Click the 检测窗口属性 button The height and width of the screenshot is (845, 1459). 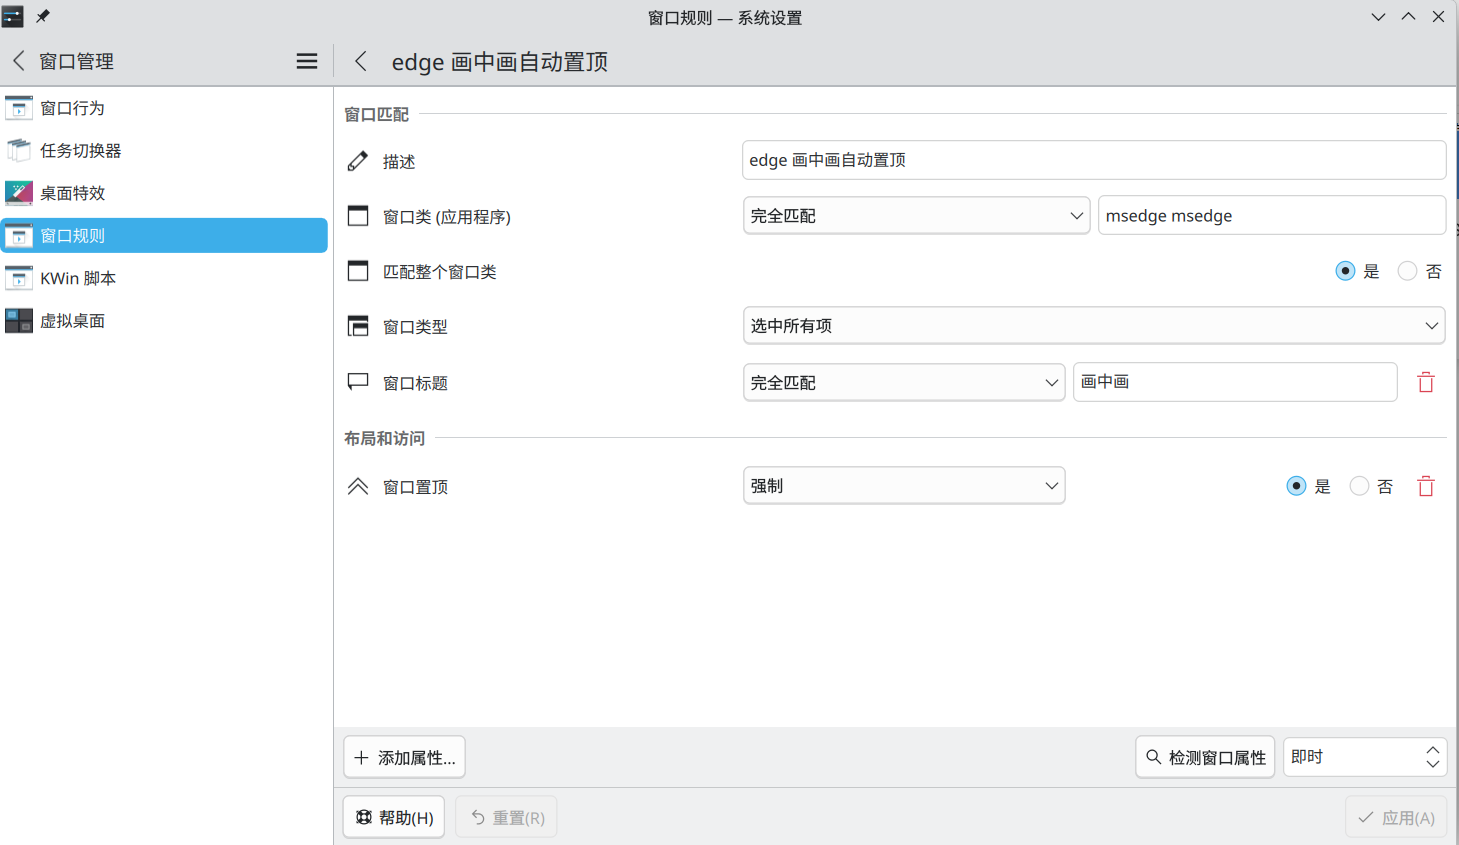tap(1205, 757)
